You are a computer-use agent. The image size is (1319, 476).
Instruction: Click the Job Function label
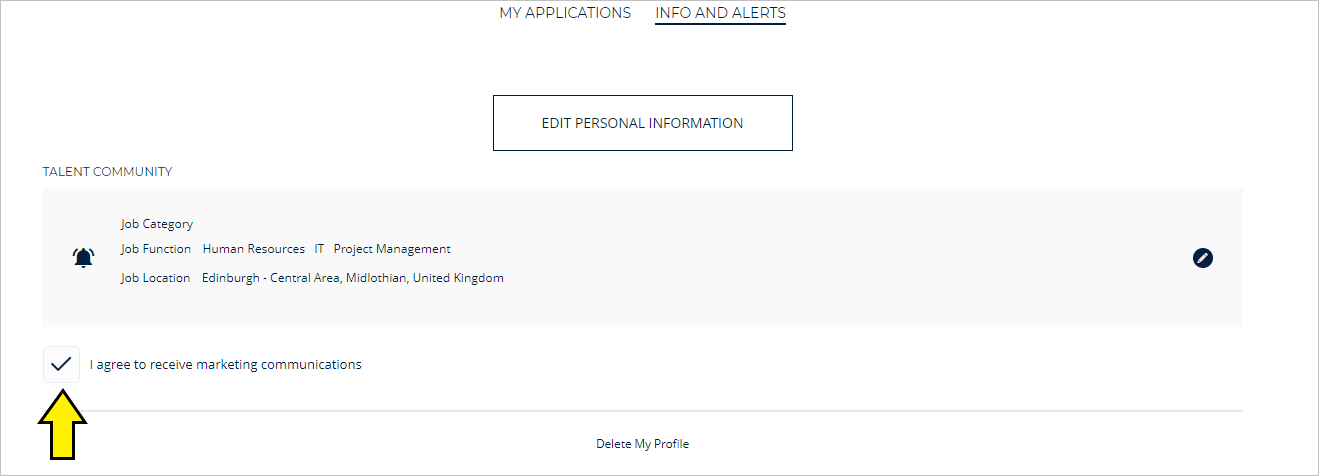pyautogui.click(x=156, y=249)
